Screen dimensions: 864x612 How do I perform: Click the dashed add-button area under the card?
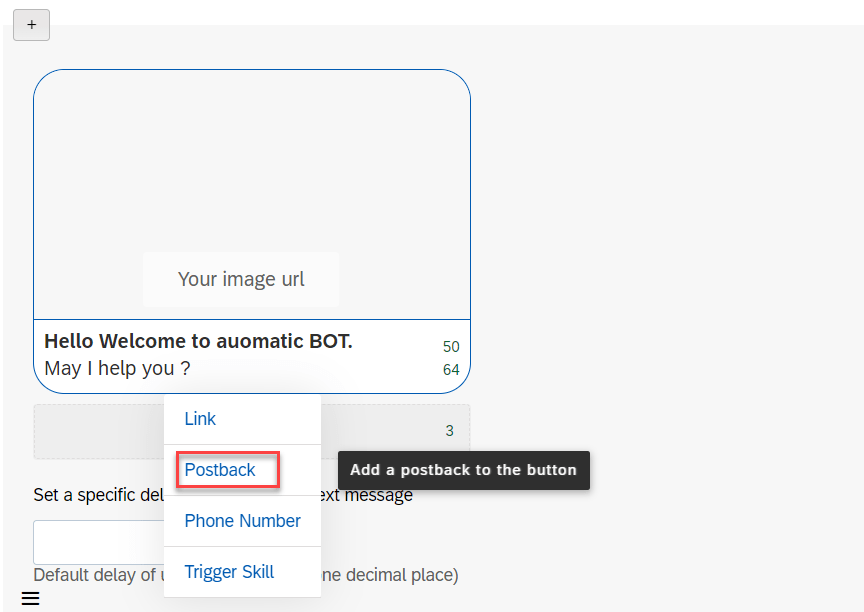coord(395,431)
